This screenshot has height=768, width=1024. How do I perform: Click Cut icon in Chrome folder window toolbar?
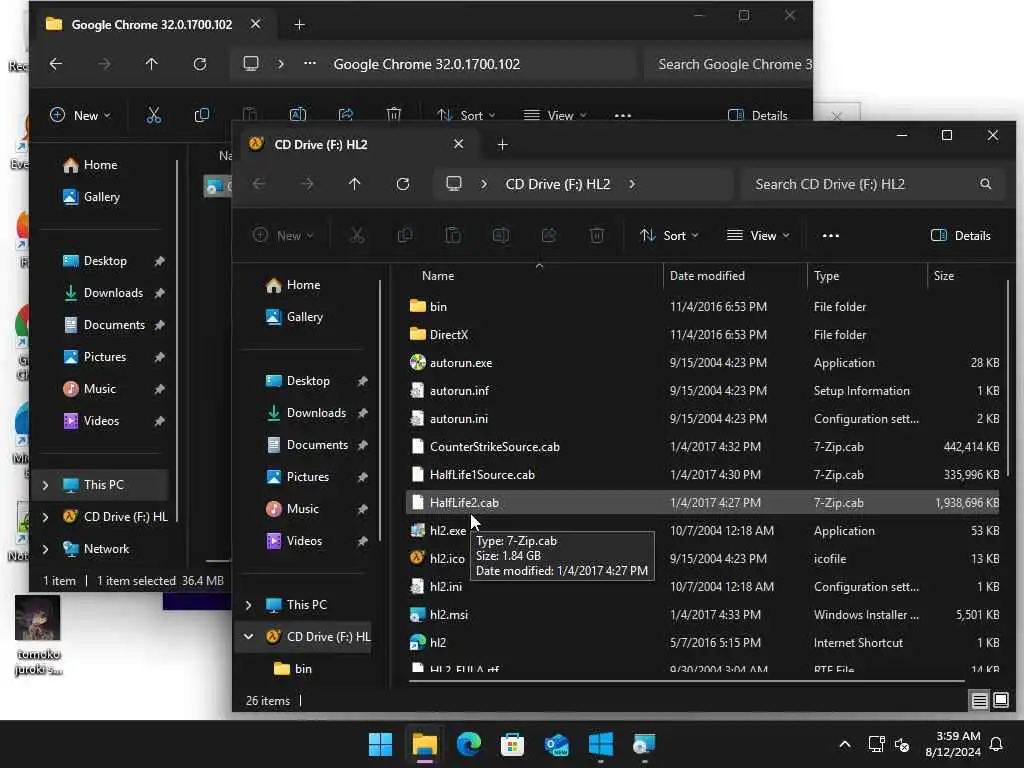point(153,116)
